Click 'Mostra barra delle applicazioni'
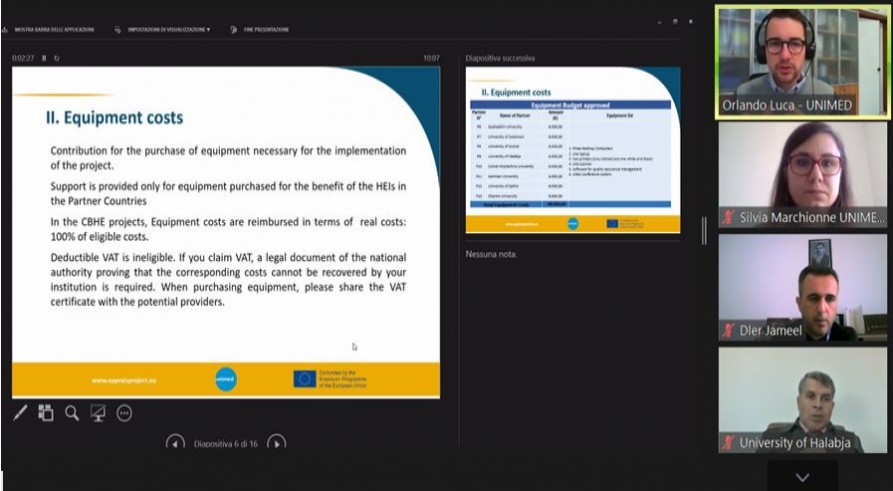The image size is (893, 491). (54, 30)
